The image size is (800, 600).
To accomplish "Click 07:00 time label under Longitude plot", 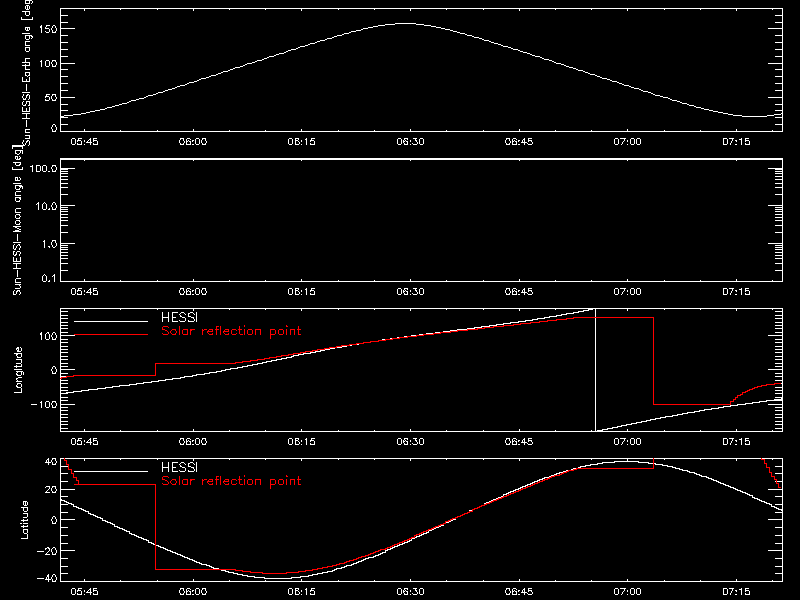I will tap(628, 442).
